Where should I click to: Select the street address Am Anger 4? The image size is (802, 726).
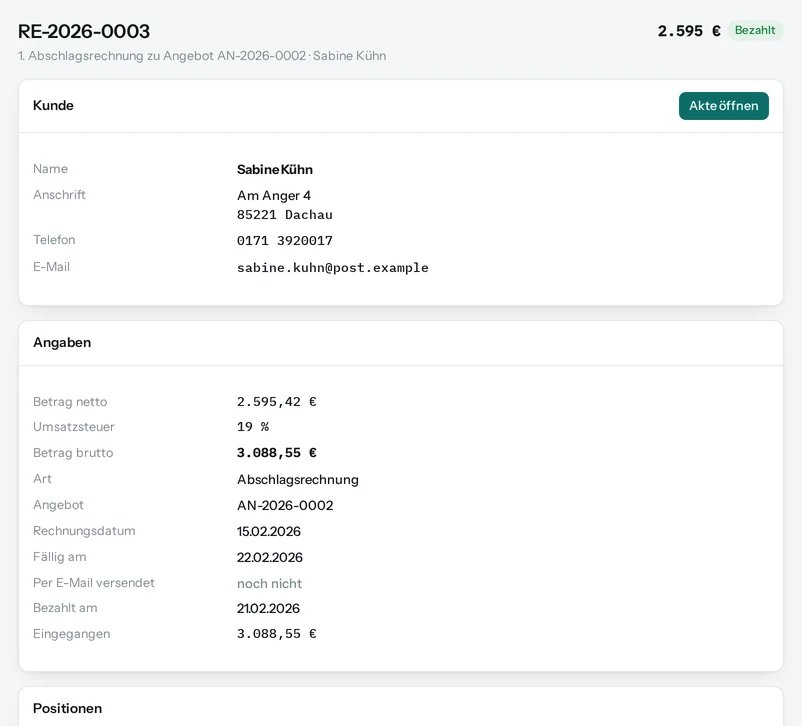274,195
